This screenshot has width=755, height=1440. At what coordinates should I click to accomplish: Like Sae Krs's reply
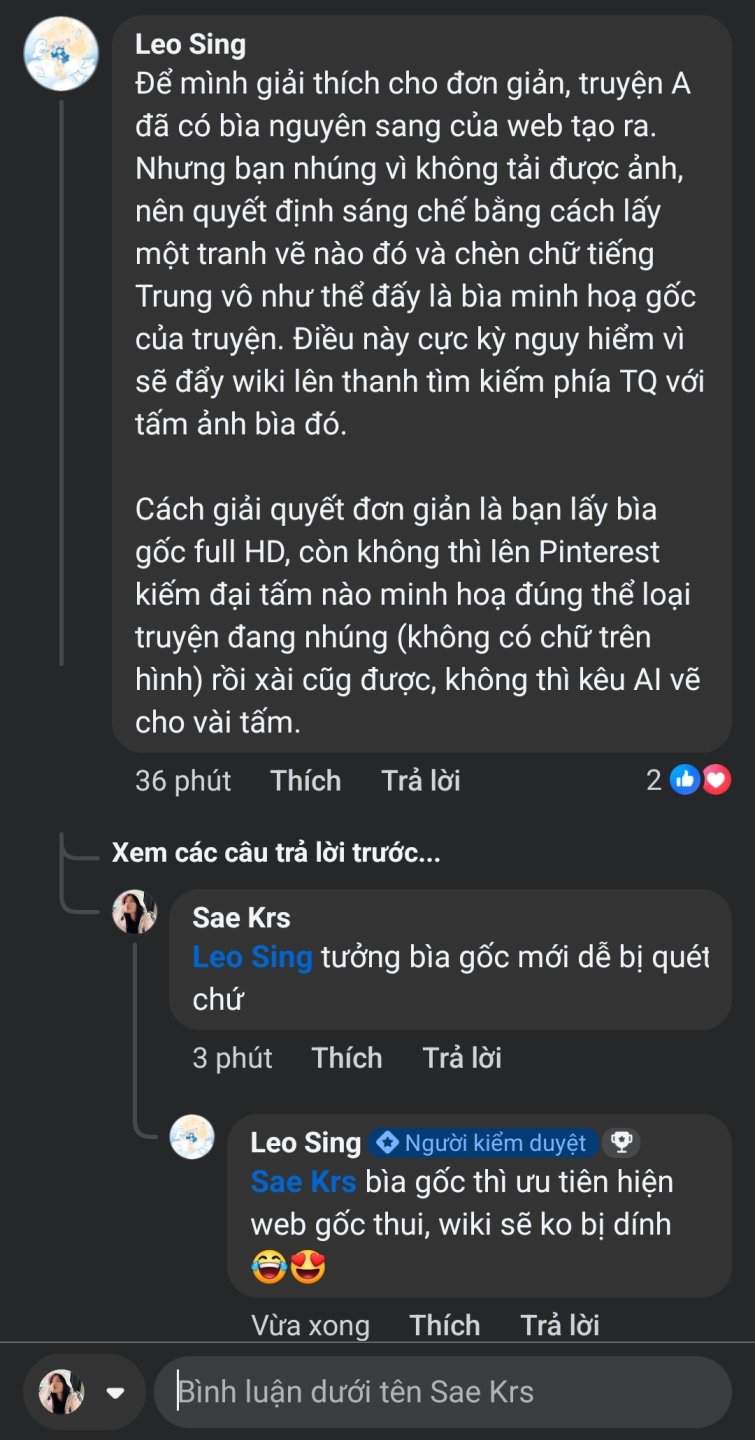point(346,1057)
